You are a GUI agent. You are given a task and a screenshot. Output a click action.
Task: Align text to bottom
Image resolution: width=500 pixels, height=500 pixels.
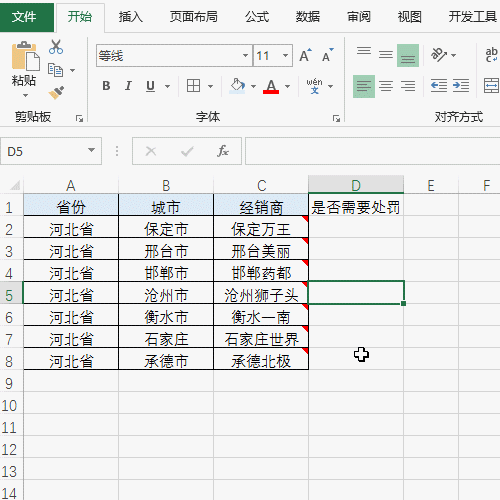click(408, 56)
